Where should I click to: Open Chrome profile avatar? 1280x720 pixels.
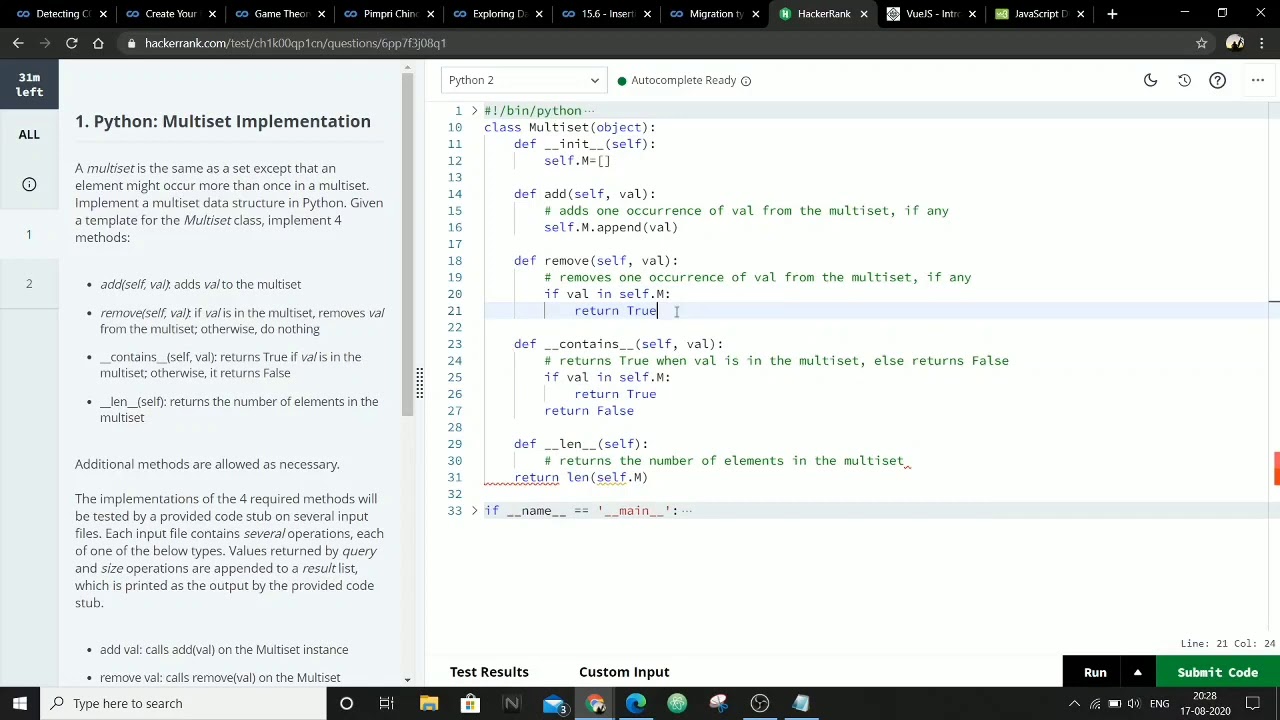pos(1234,43)
